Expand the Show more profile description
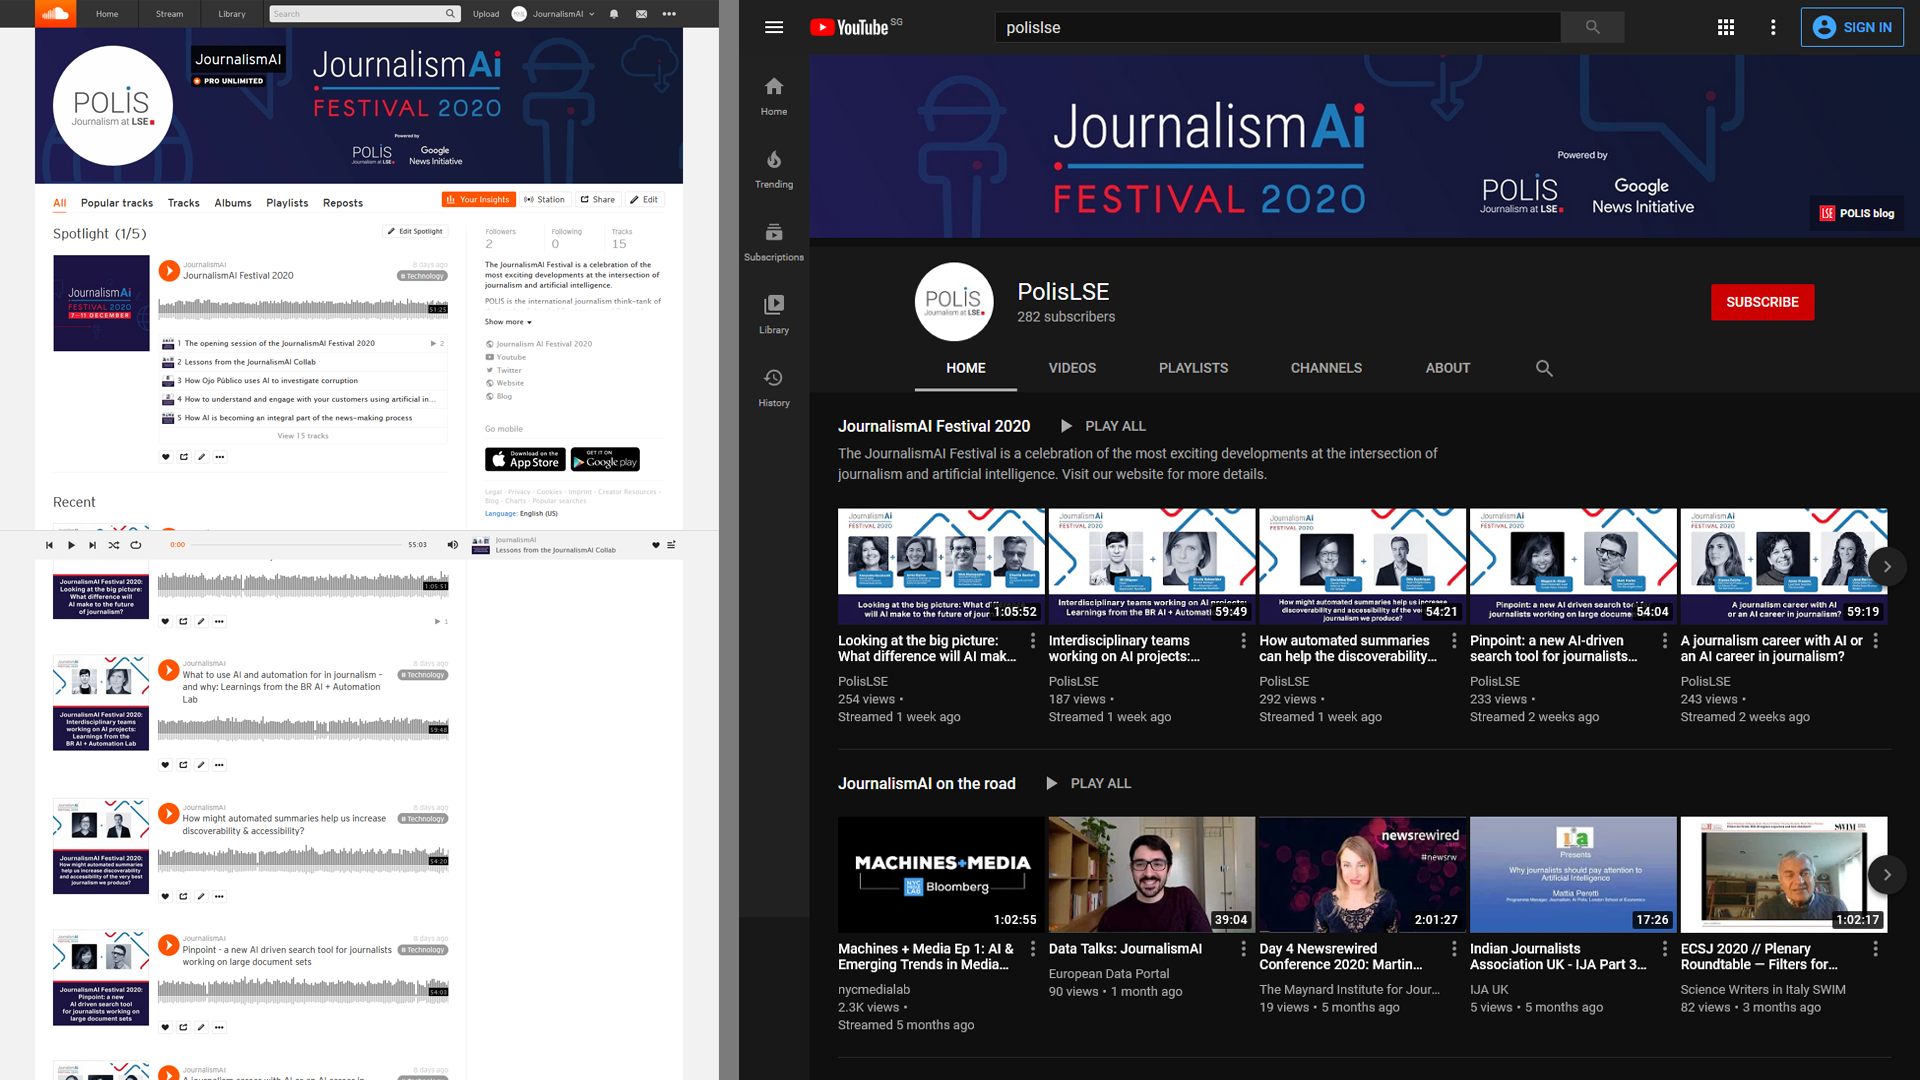Viewport: 1920px width, 1080px height. [x=508, y=322]
